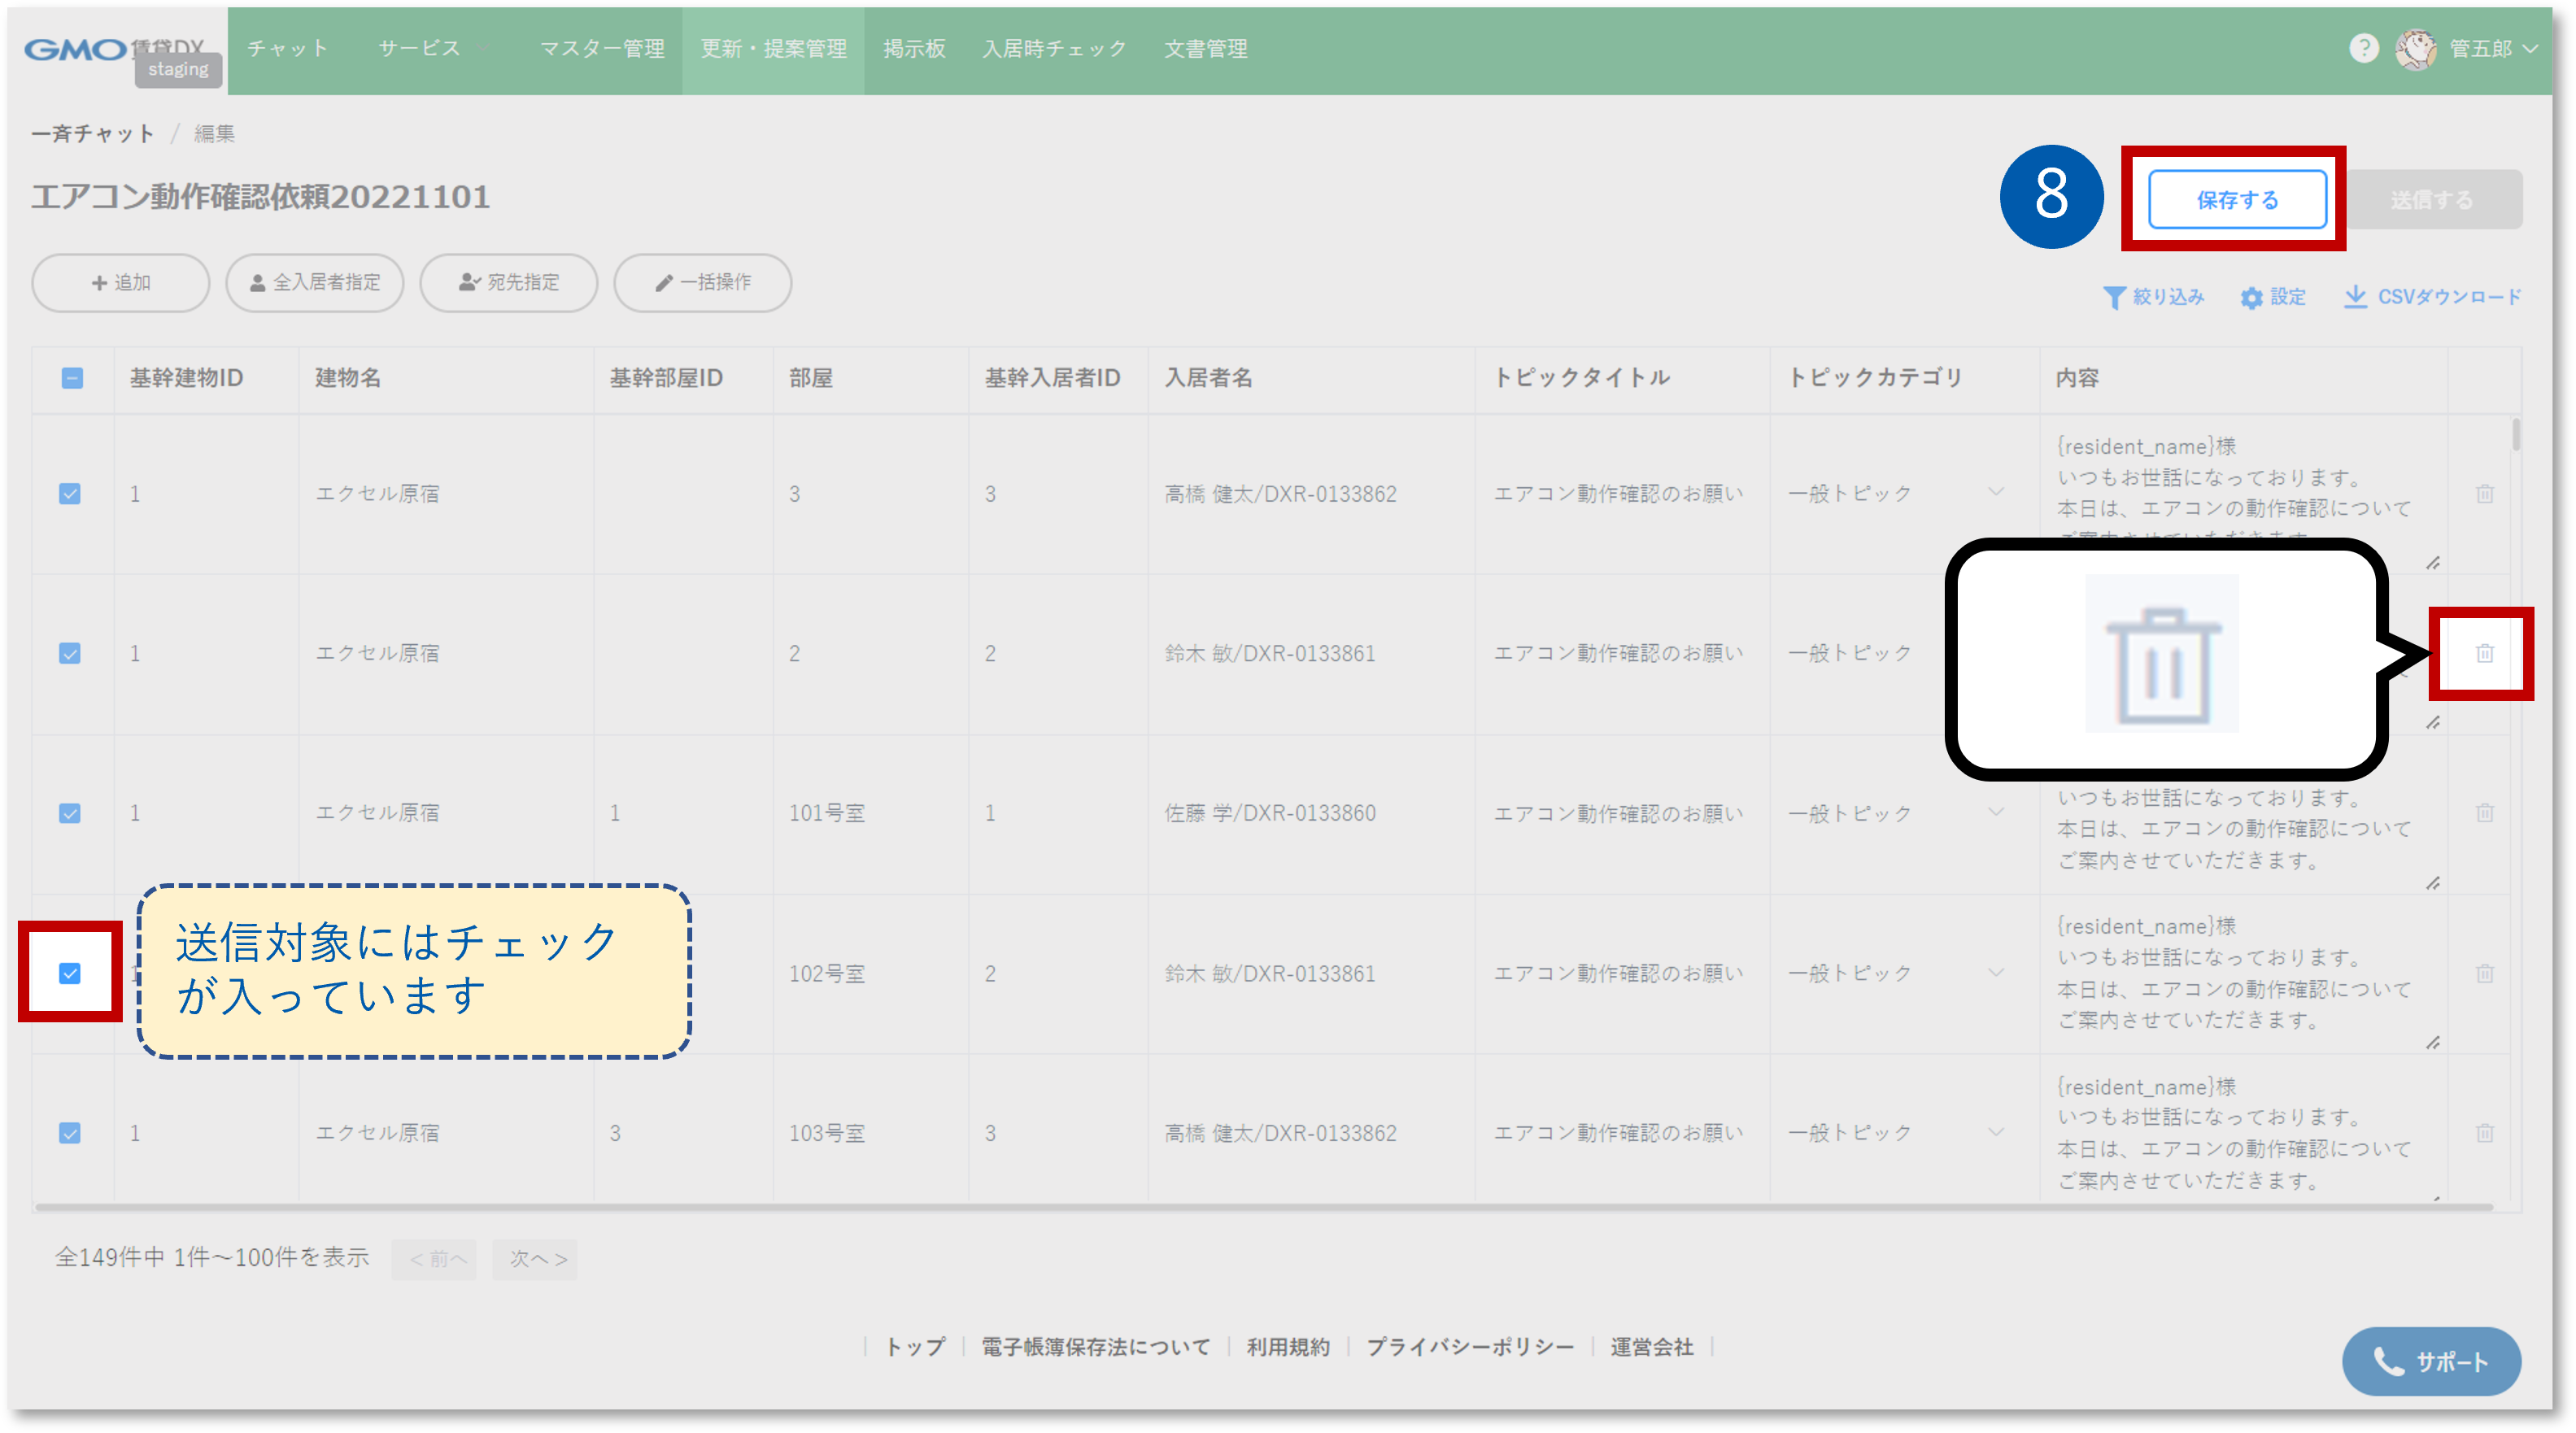Click the trash icon for 高橋 健太 room 3 row

(x=2484, y=494)
